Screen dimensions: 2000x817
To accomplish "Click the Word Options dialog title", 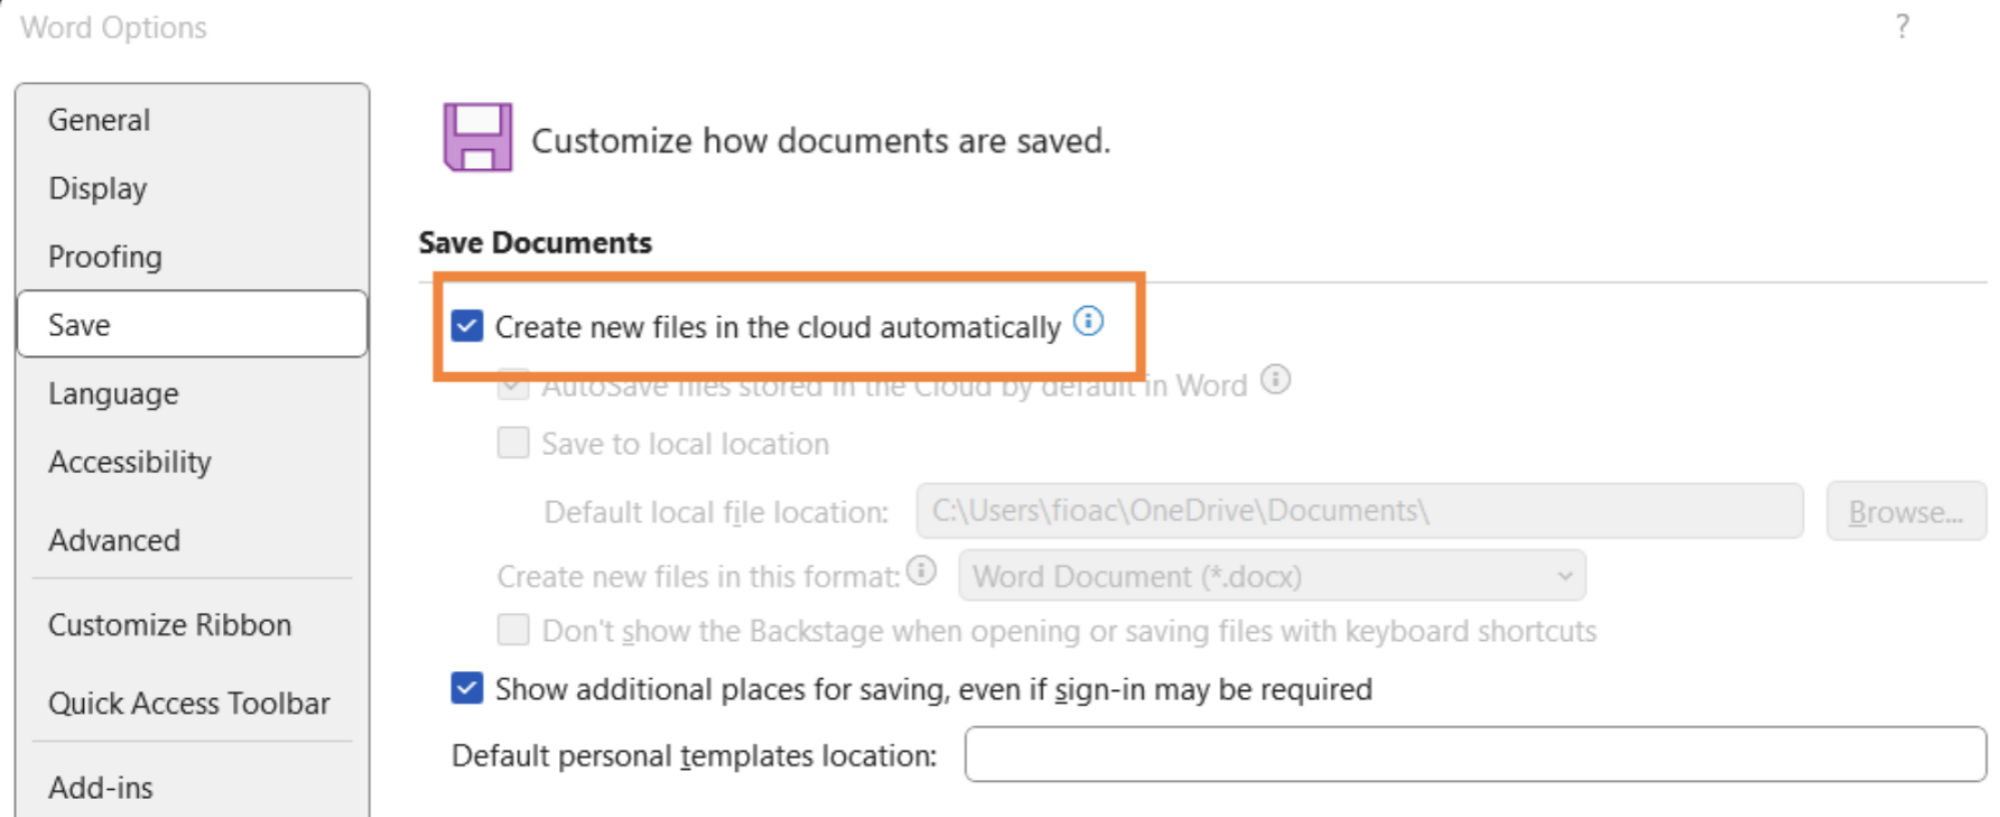I will point(113,28).
